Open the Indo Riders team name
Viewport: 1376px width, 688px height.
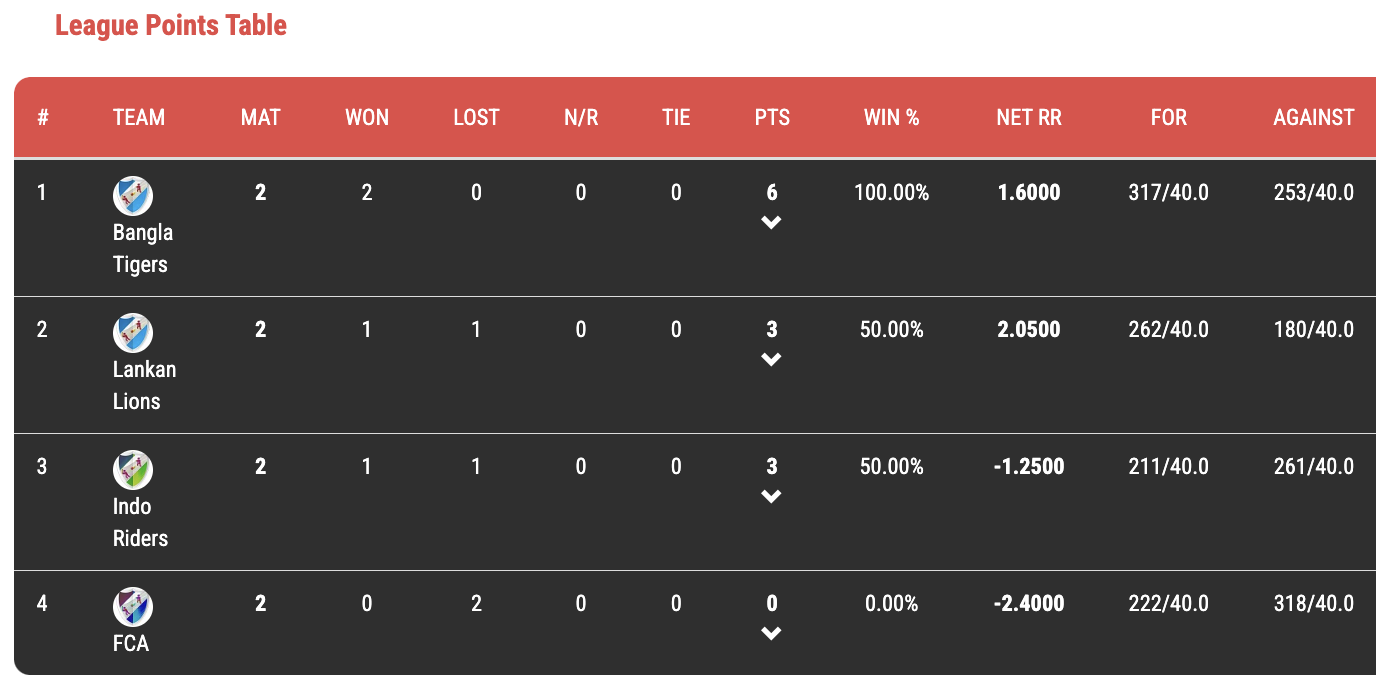click(140, 522)
